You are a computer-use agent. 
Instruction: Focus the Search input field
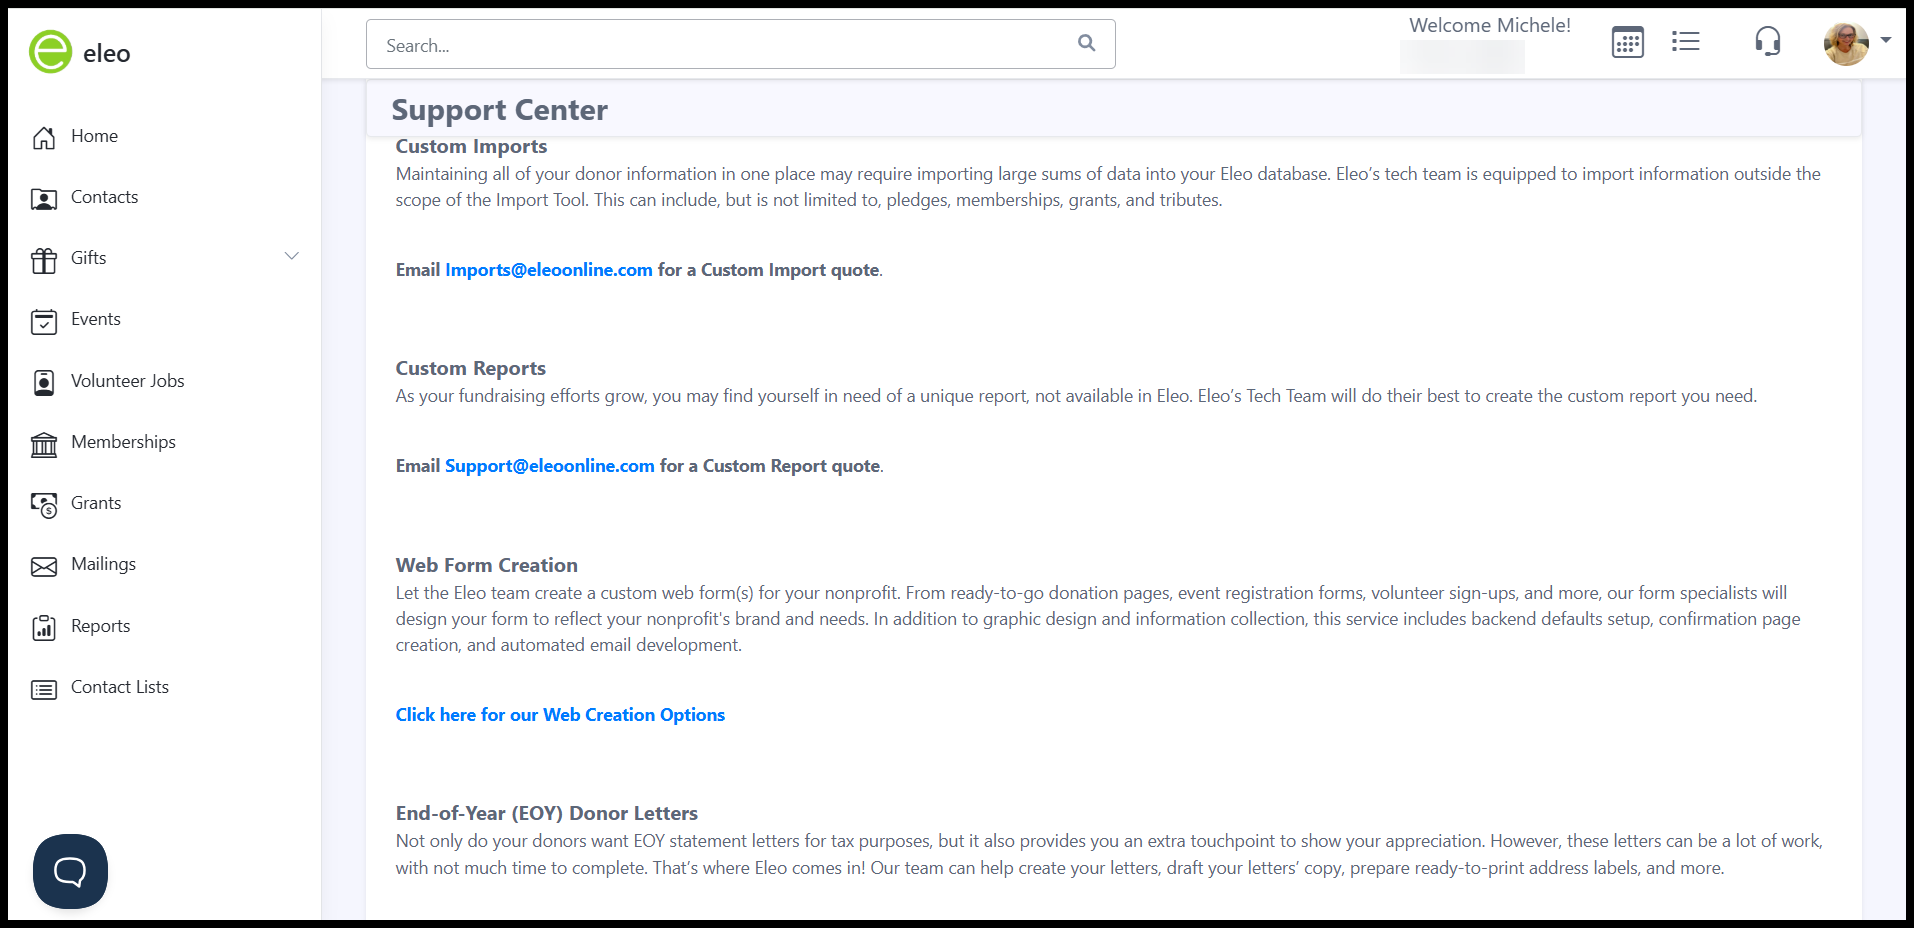pyautogui.click(x=740, y=44)
